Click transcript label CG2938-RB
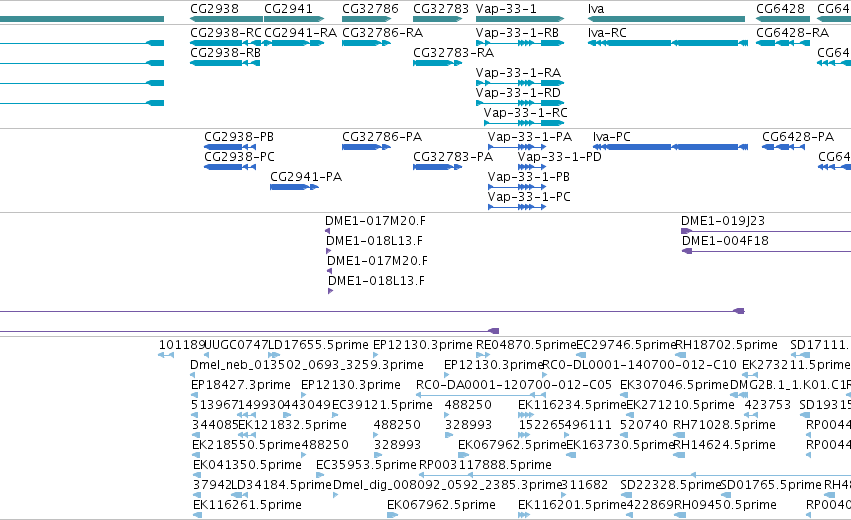Viewport: 851px width, 520px height. 225,53
